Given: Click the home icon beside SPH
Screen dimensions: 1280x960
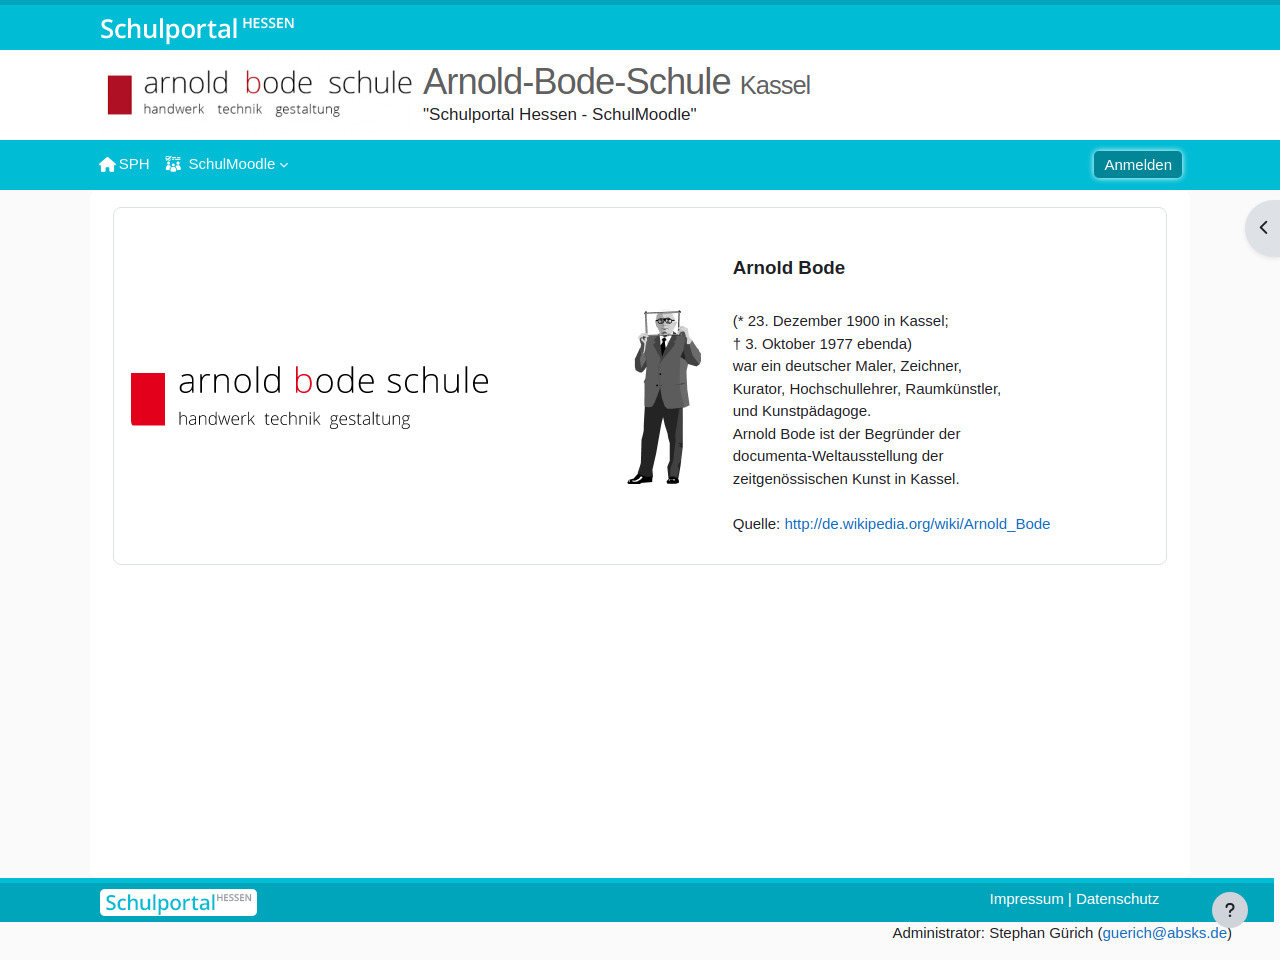Looking at the screenshot, I should pos(107,164).
